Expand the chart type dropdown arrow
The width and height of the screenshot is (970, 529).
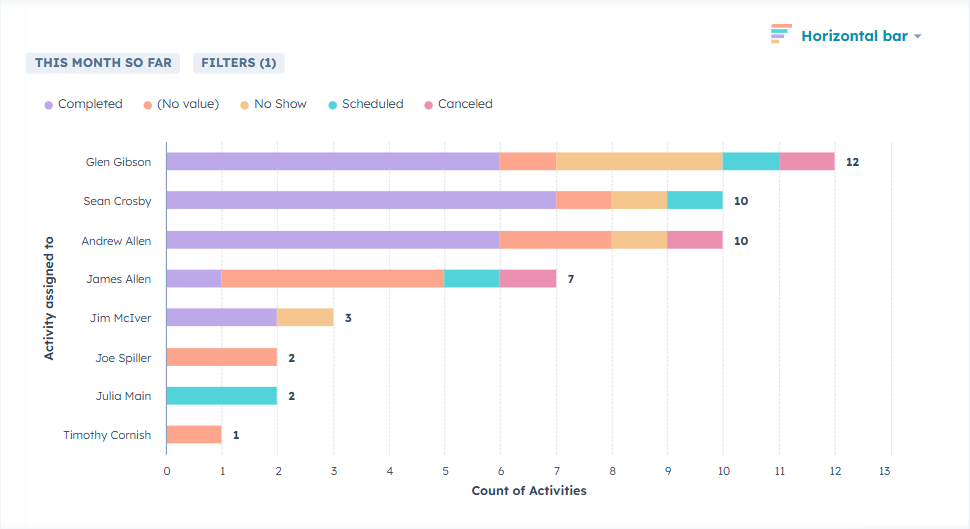click(918, 37)
